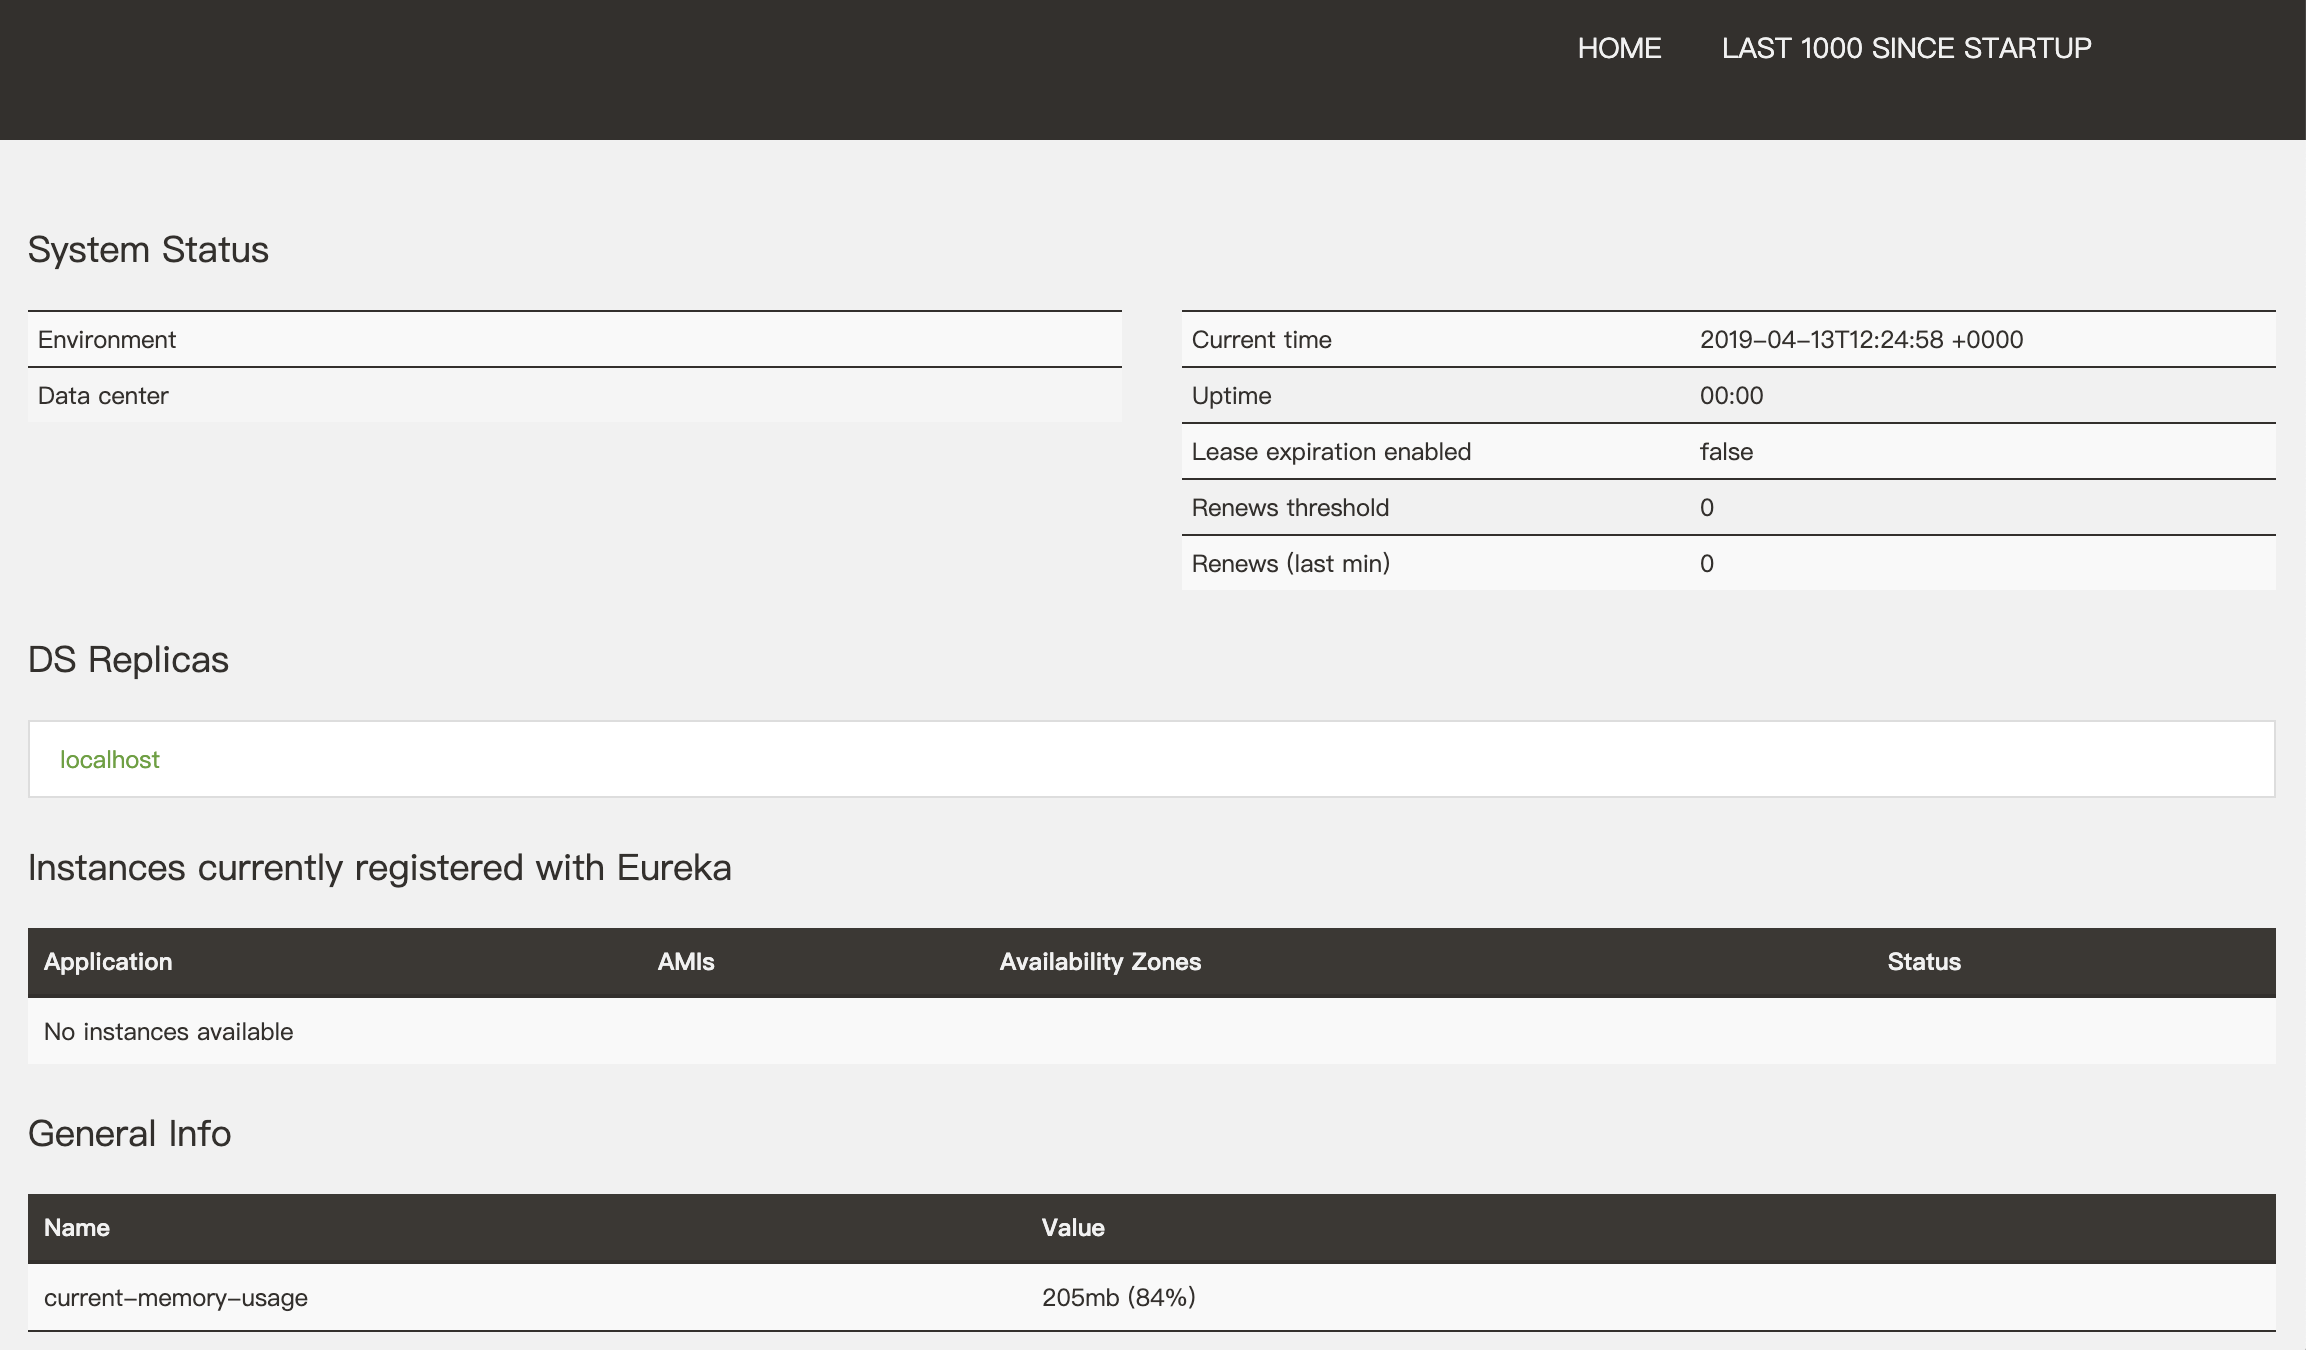
Task: Open LAST 1000 SINCE STARTUP page
Action: pyautogui.click(x=1906, y=48)
